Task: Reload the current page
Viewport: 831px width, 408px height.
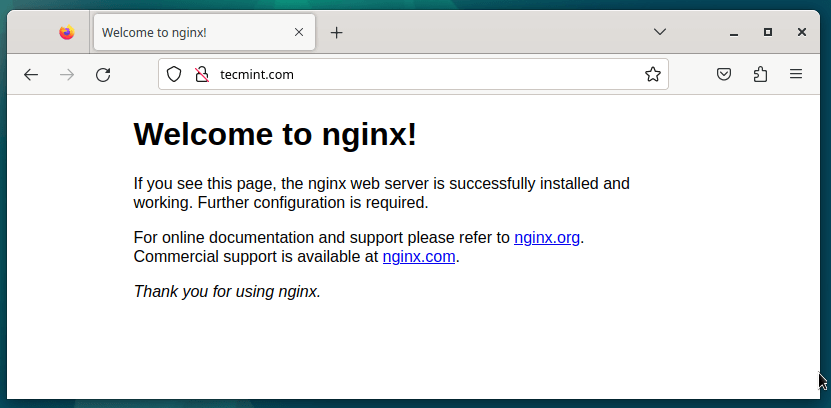Action: point(103,75)
